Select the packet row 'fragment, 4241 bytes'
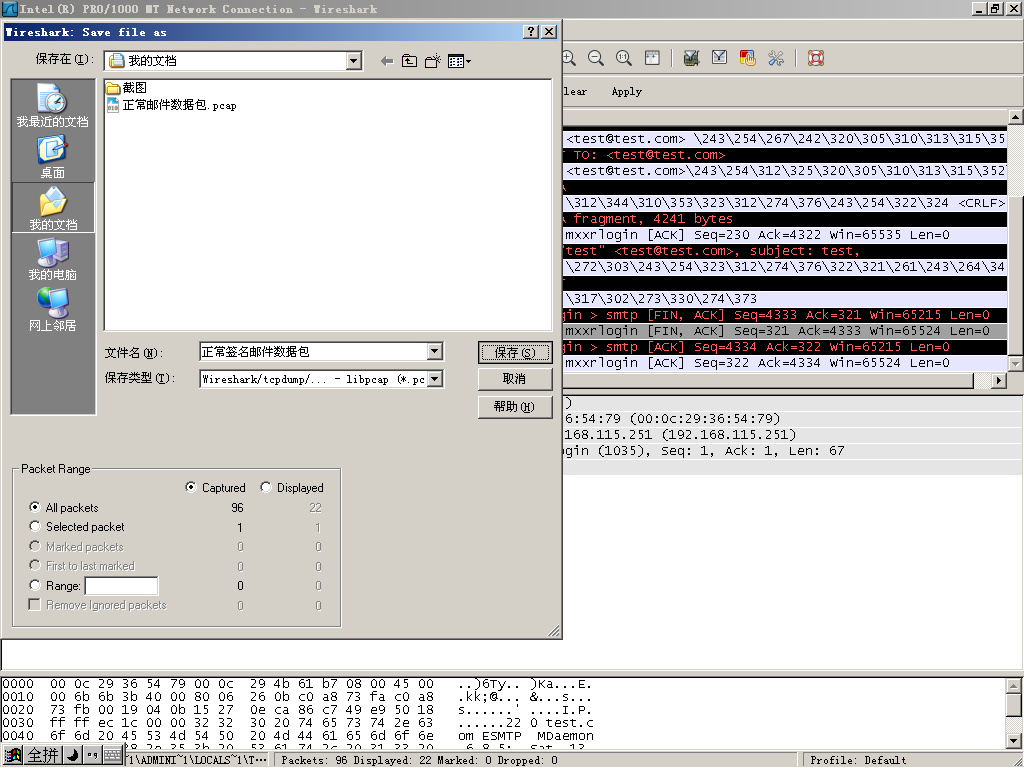1024x768 pixels. (x=785, y=219)
